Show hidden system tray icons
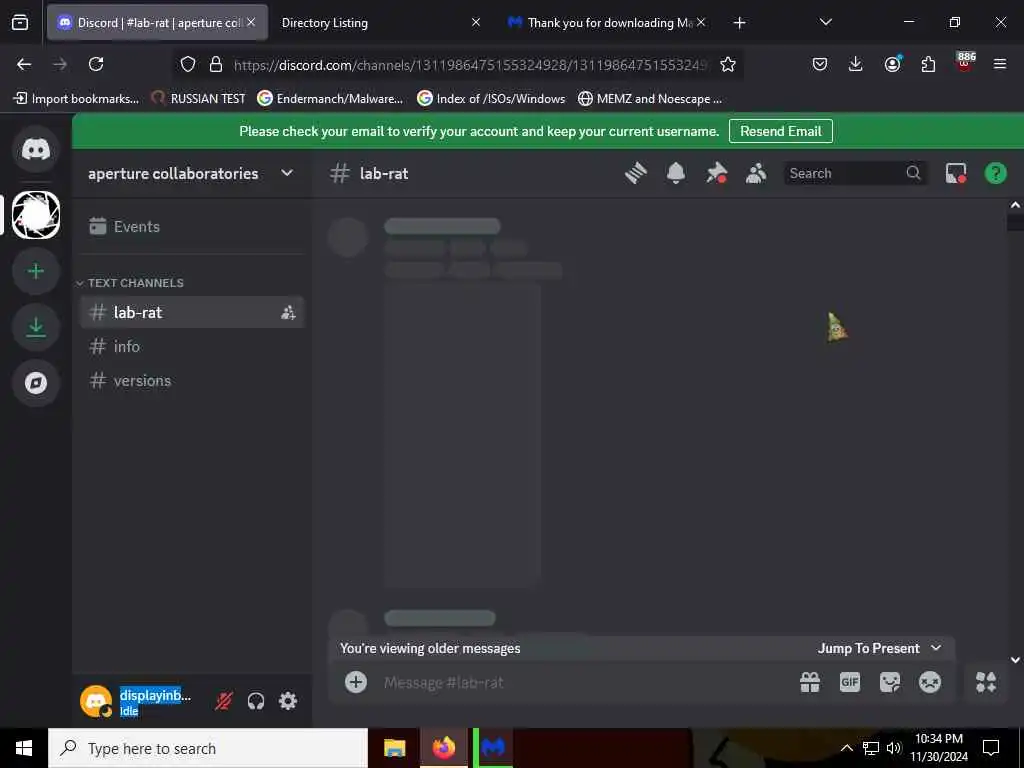The width and height of the screenshot is (1024, 768). 846,748
